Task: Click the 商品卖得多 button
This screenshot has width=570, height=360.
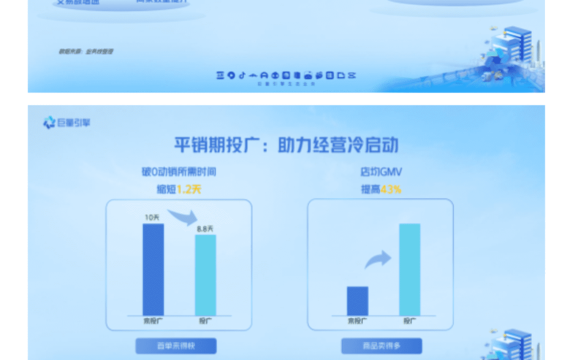Action: tap(381, 346)
